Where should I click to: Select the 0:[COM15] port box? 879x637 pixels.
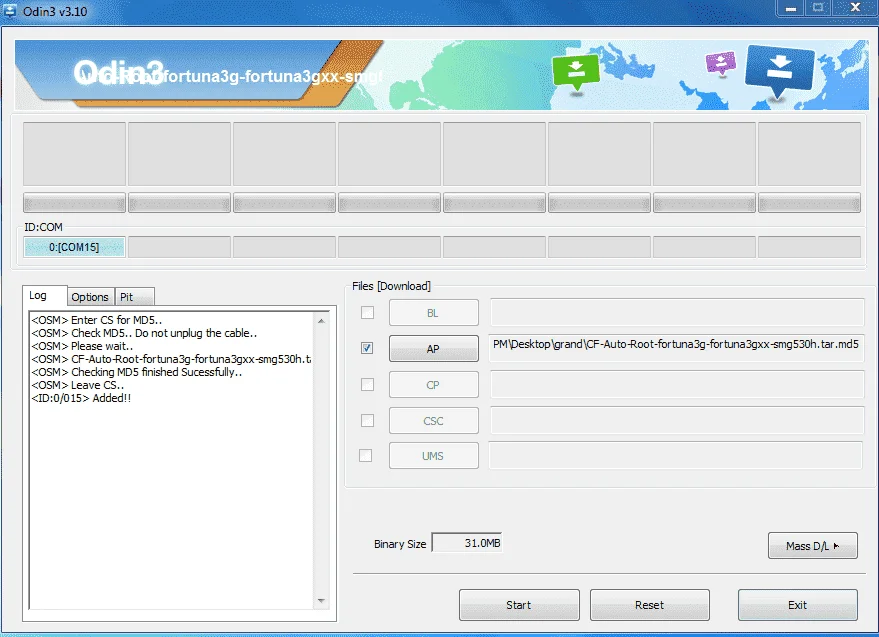(x=74, y=247)
